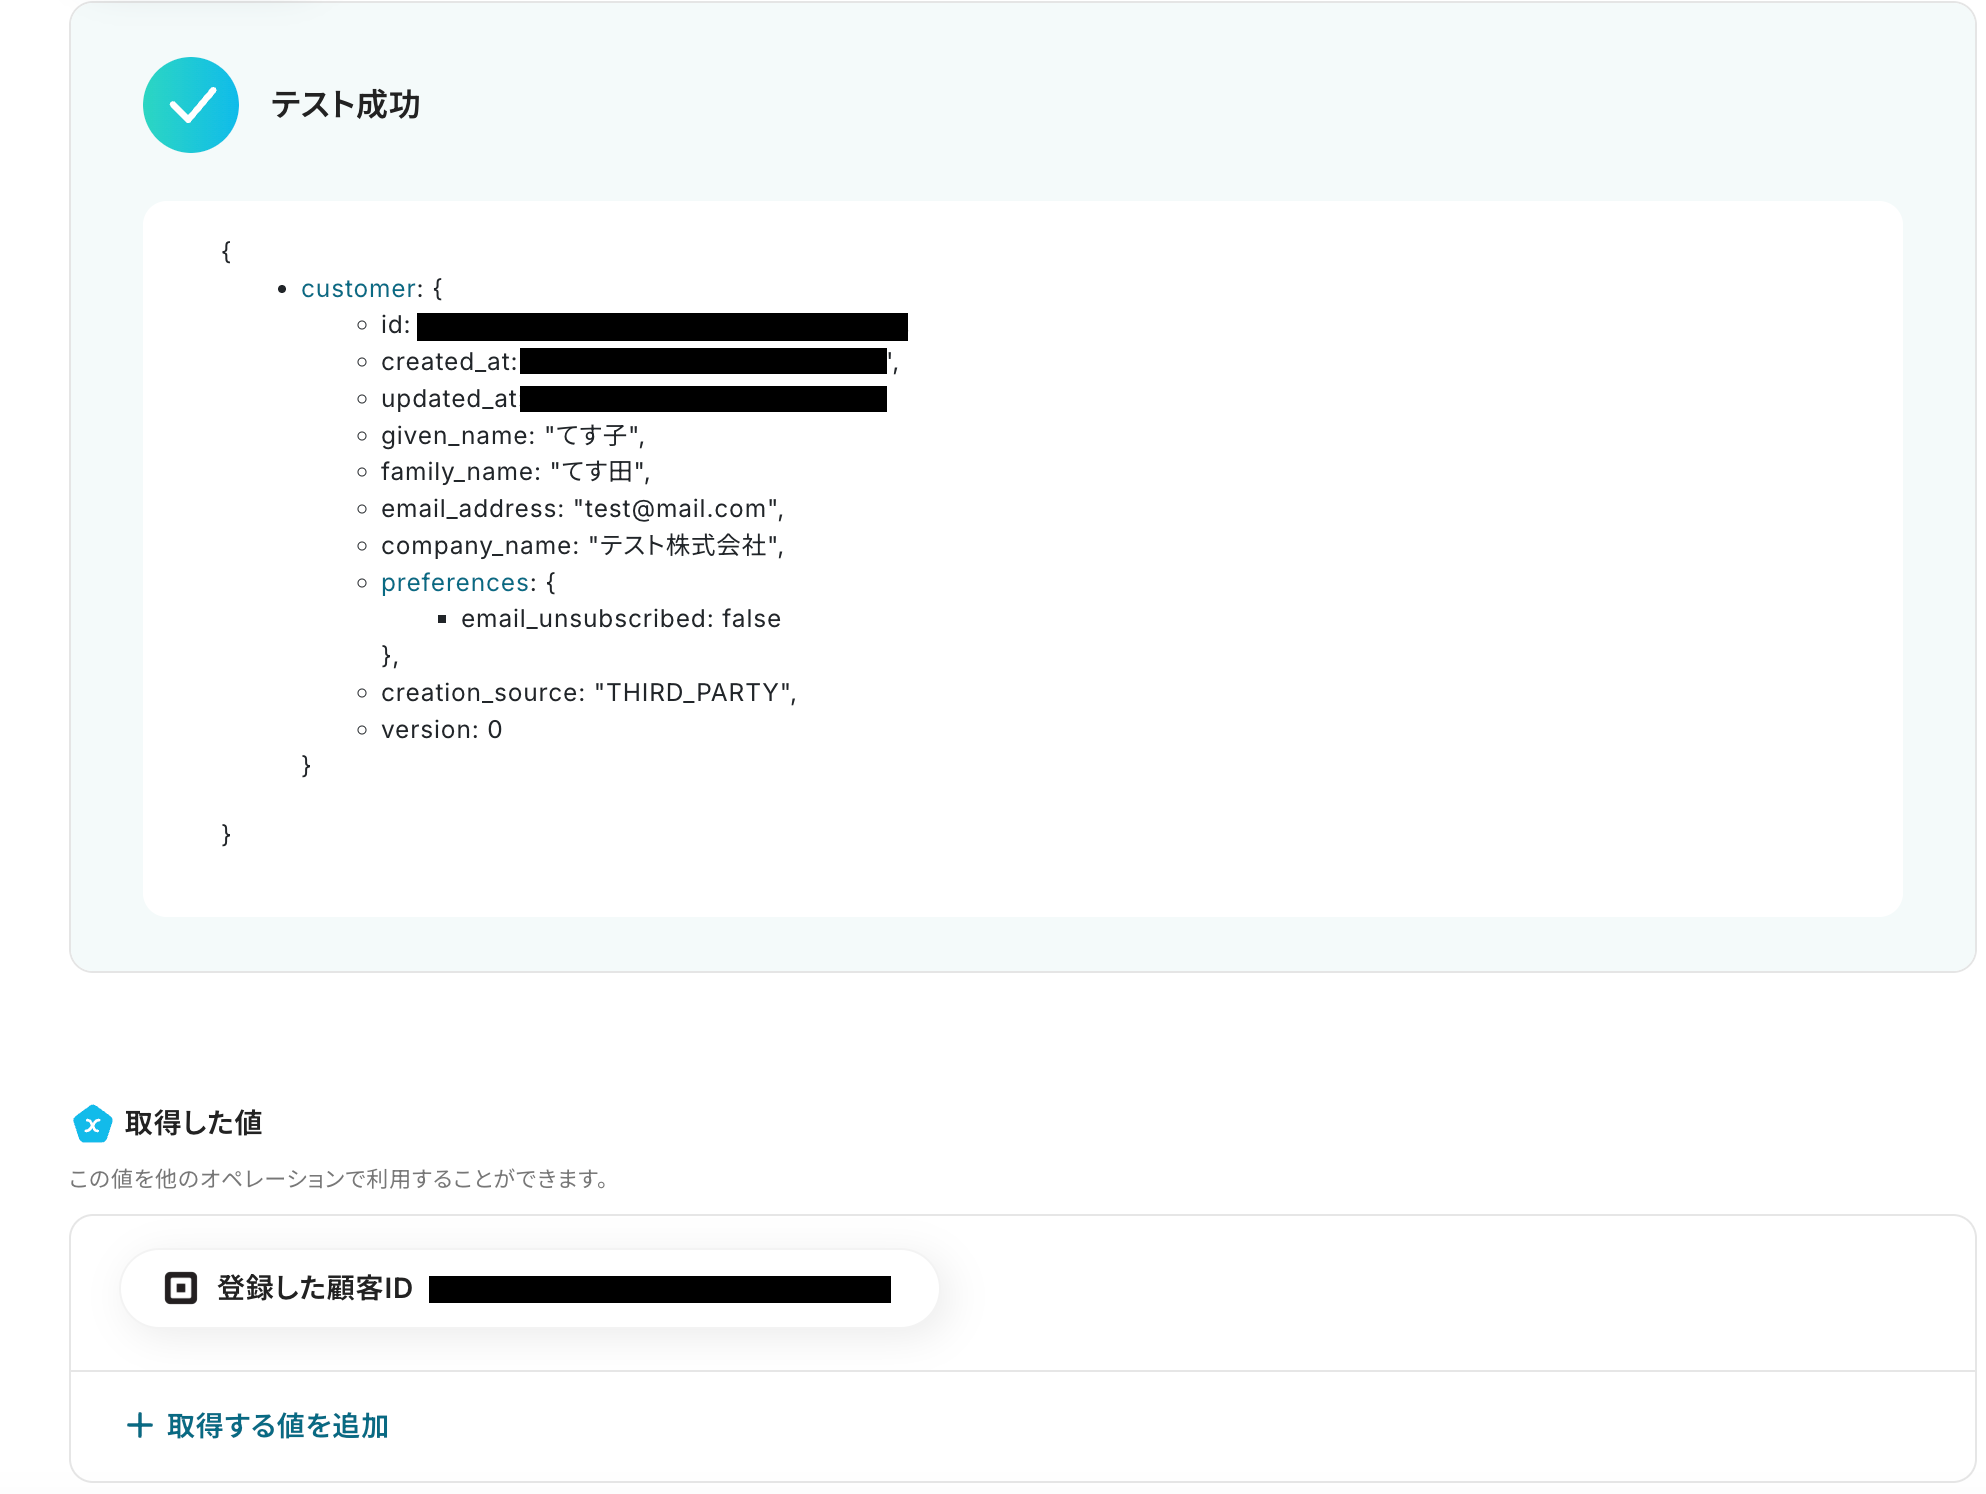Click the created_at field line

tap(449, 362)
